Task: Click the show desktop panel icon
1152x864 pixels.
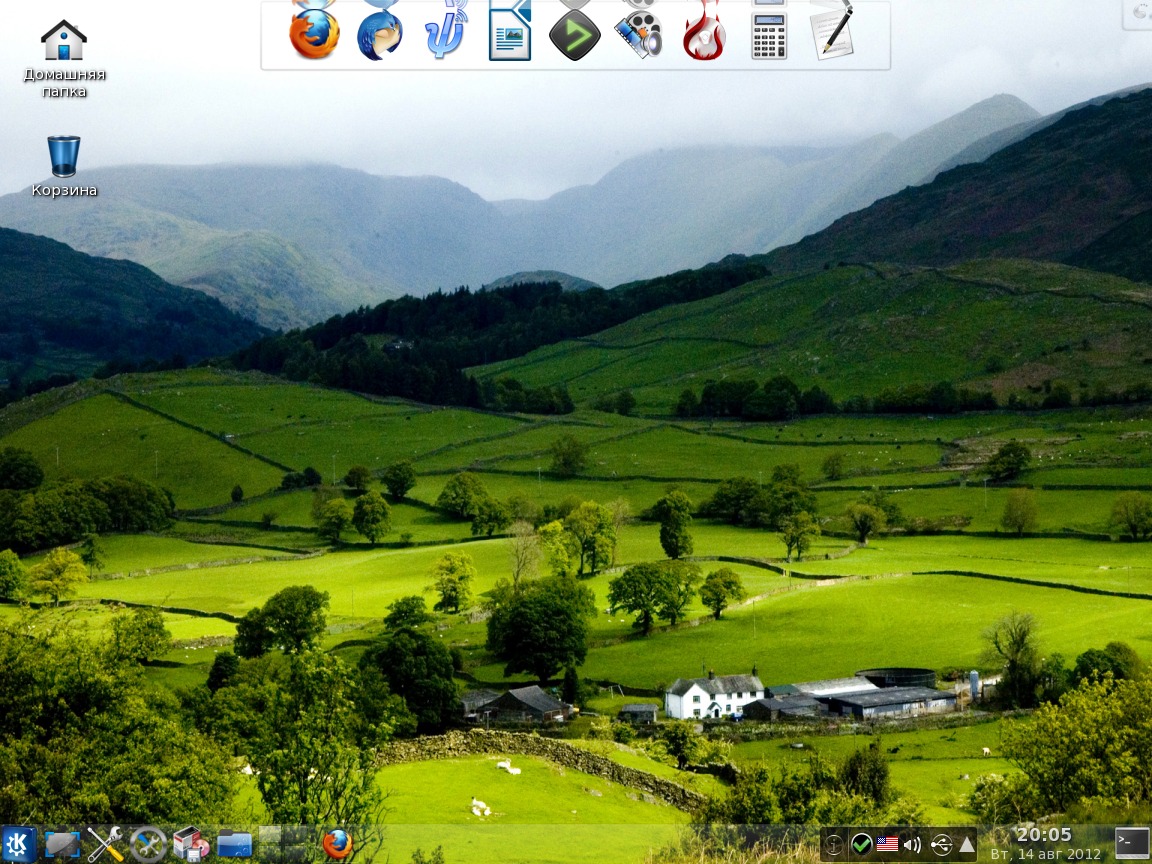Action: (62, 844)
